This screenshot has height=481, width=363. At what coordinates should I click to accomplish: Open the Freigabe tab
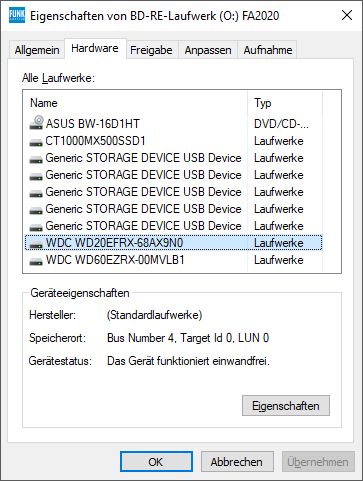pos(151,50)
